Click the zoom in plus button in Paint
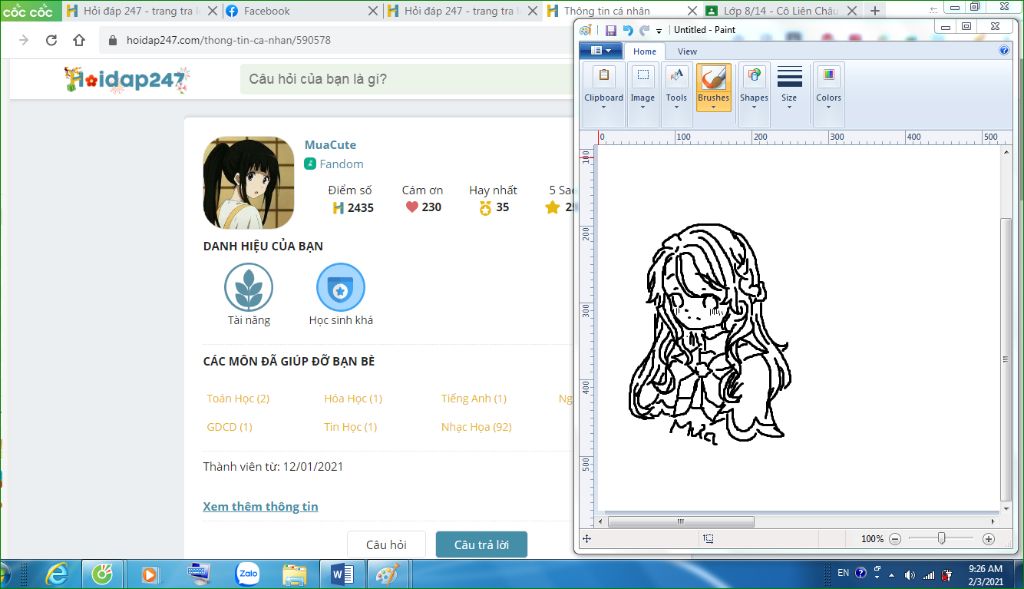1024x589 pixels. (x=988, y=539)
